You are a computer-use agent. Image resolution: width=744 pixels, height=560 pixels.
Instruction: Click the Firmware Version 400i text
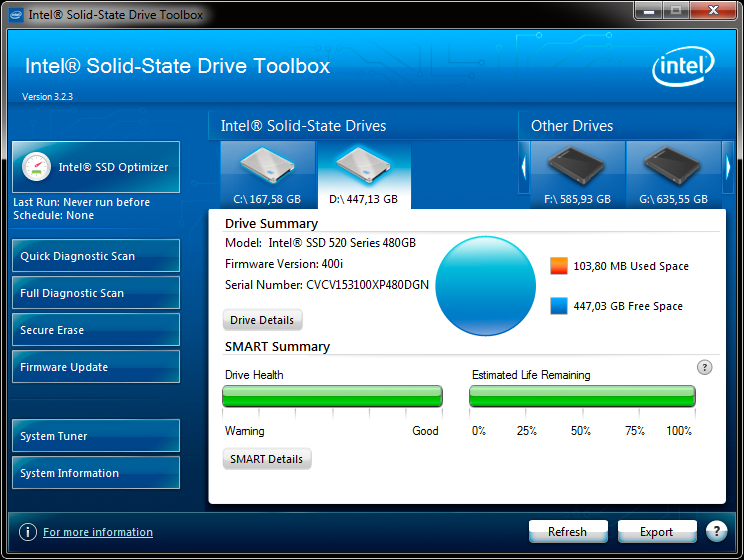click(284, 264)
